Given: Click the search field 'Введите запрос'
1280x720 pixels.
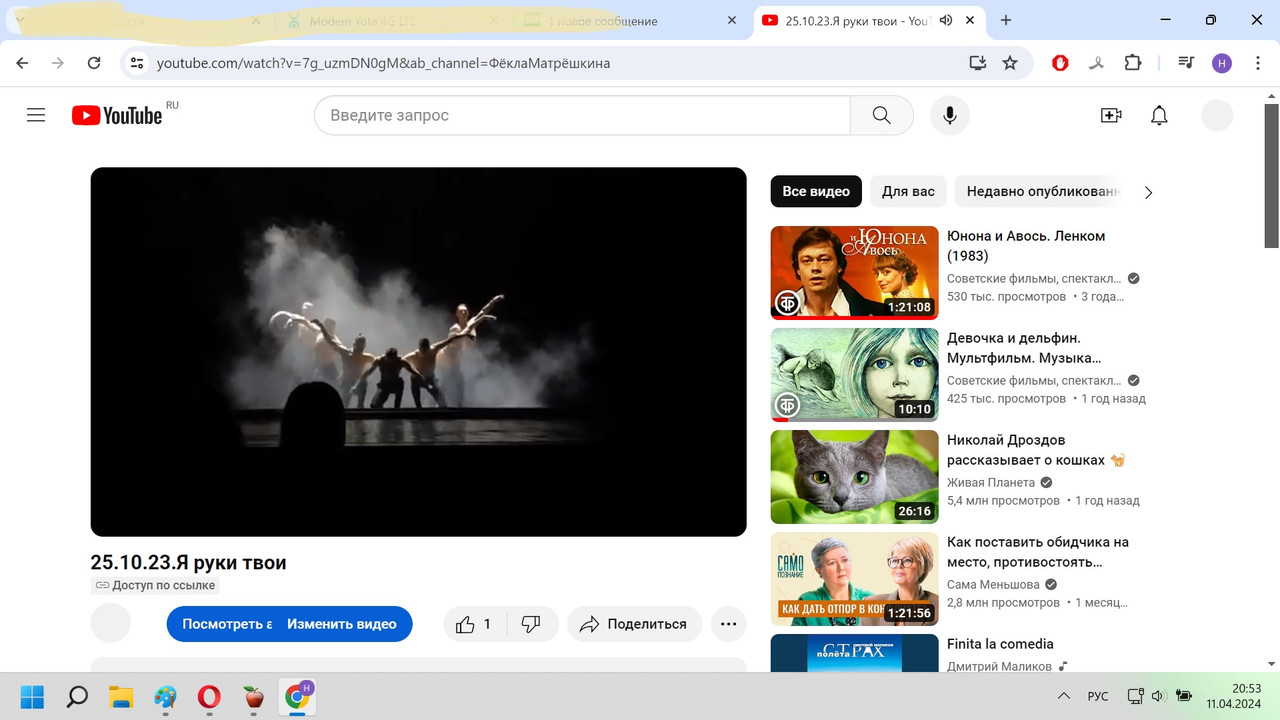Looking at the screenshot, I should pyautogui.click(x=582, y=115).
